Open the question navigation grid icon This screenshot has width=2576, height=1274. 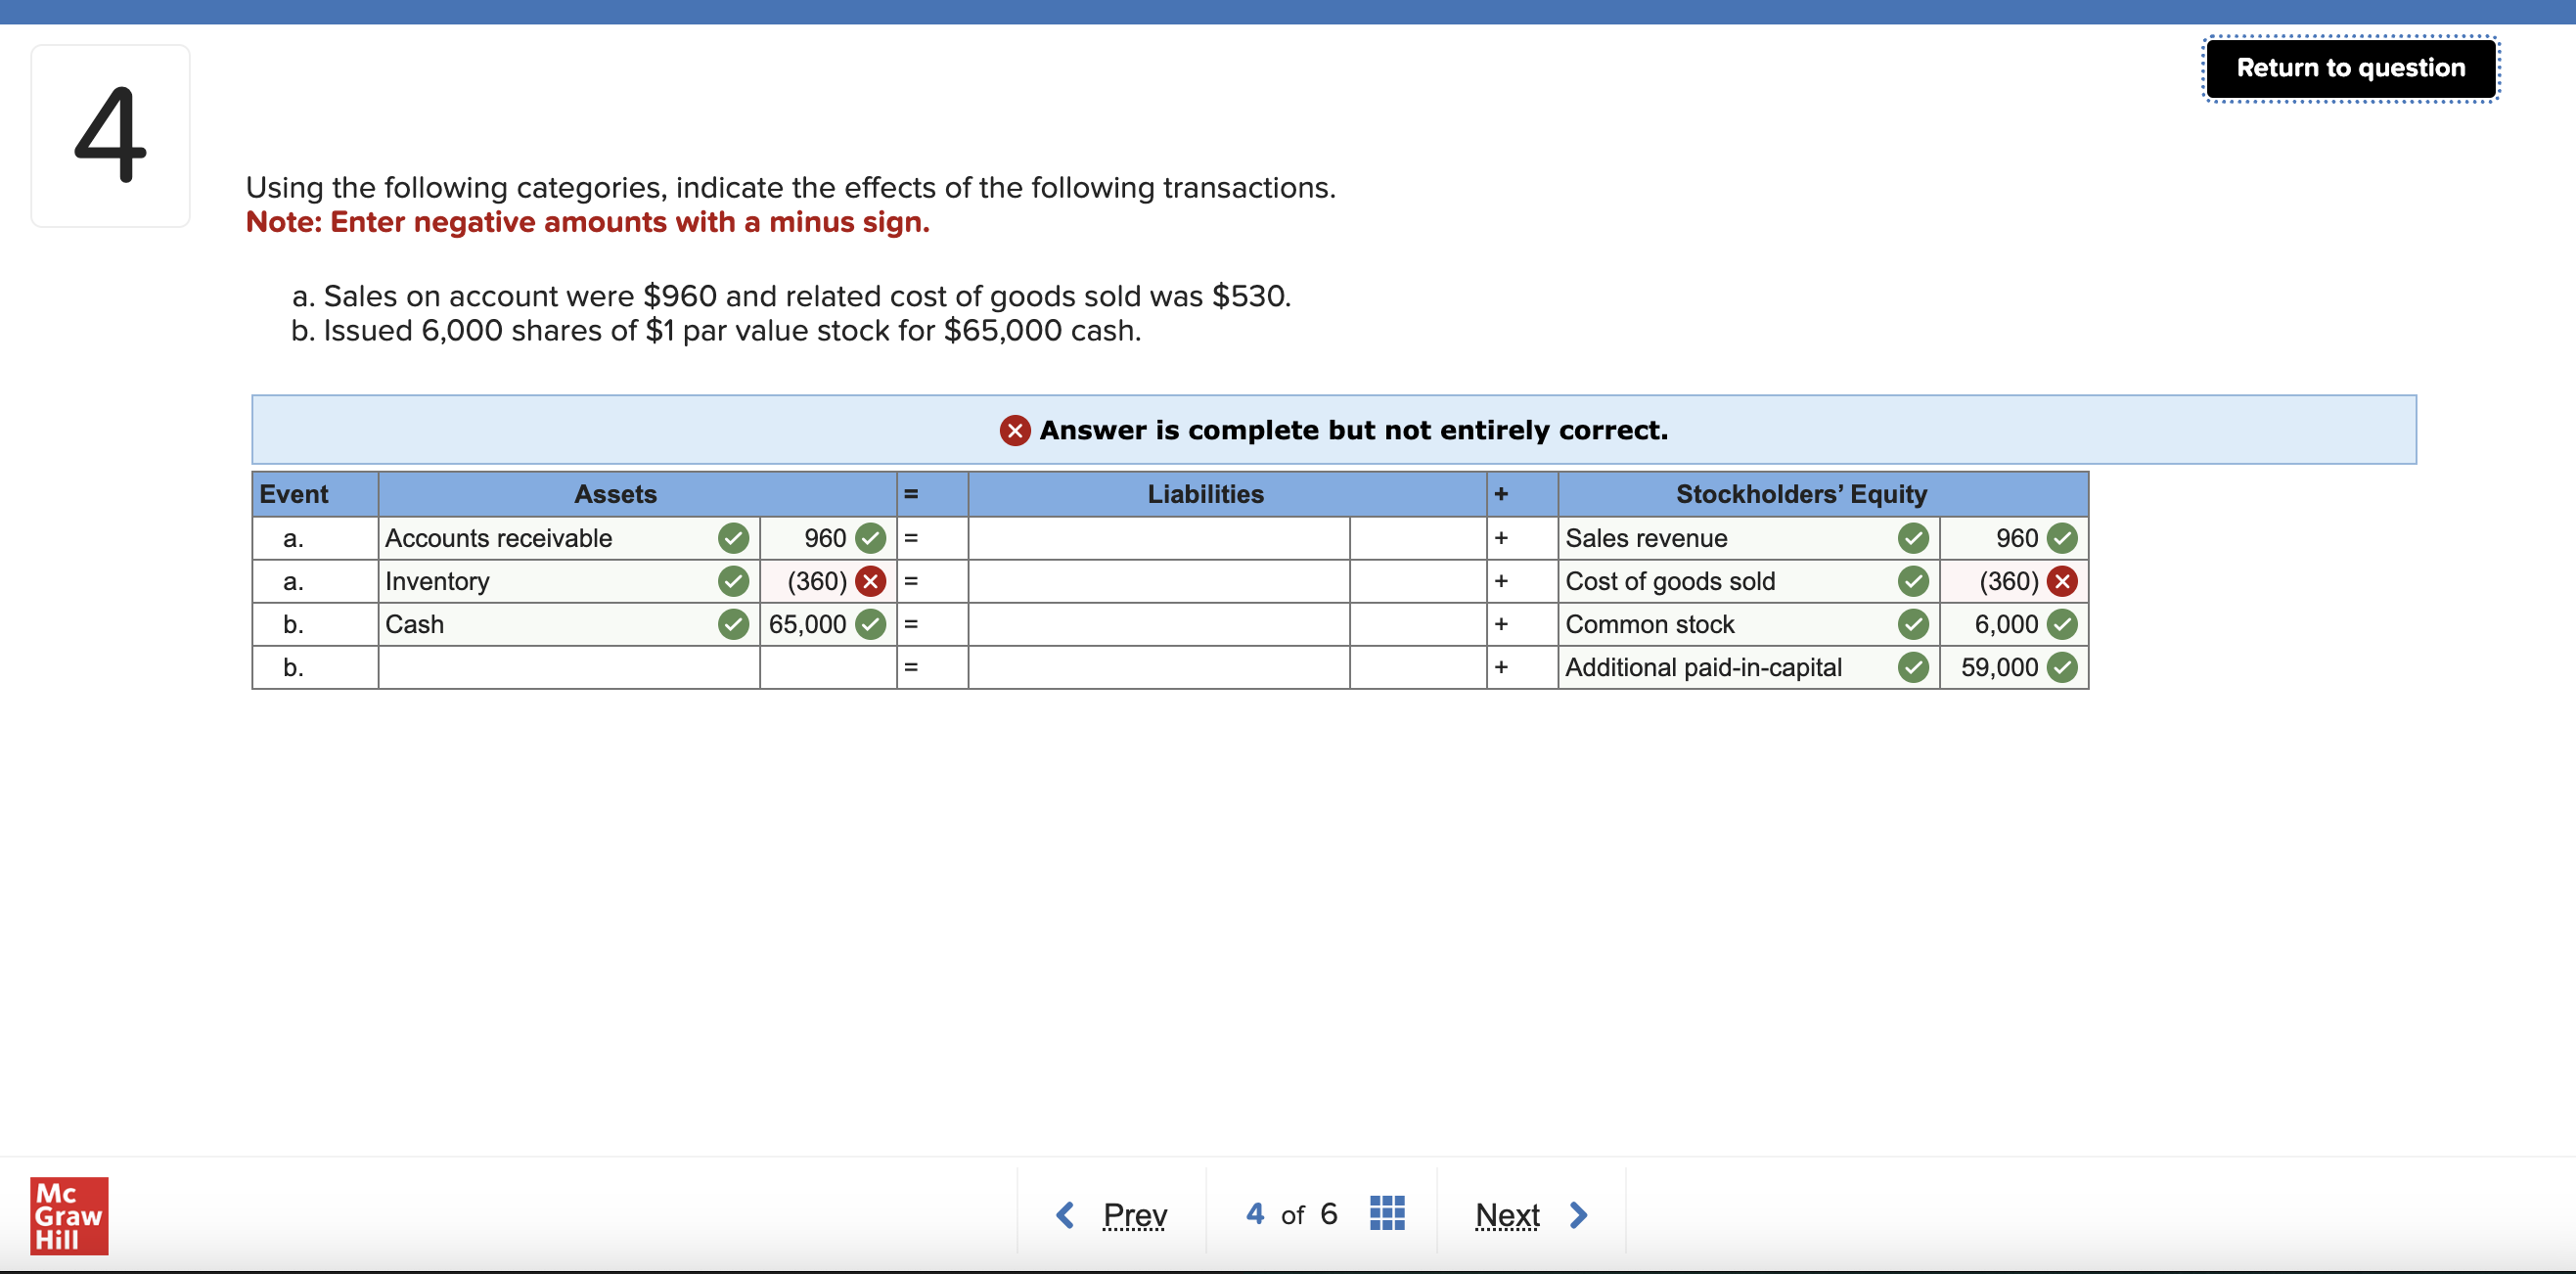pos(1385,1213)
